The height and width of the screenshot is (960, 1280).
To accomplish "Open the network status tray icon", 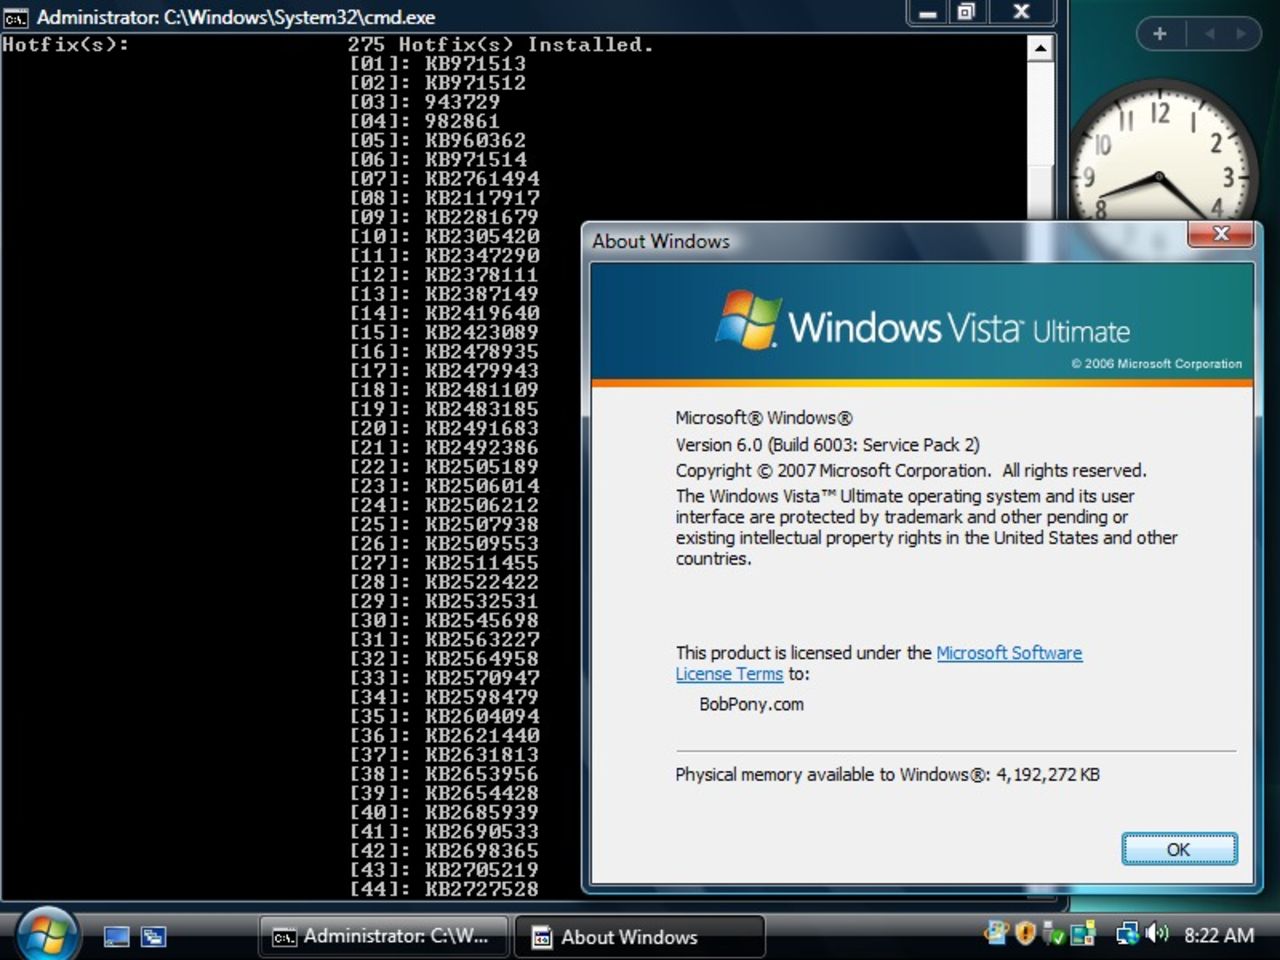I will (x=1128, y=934).
